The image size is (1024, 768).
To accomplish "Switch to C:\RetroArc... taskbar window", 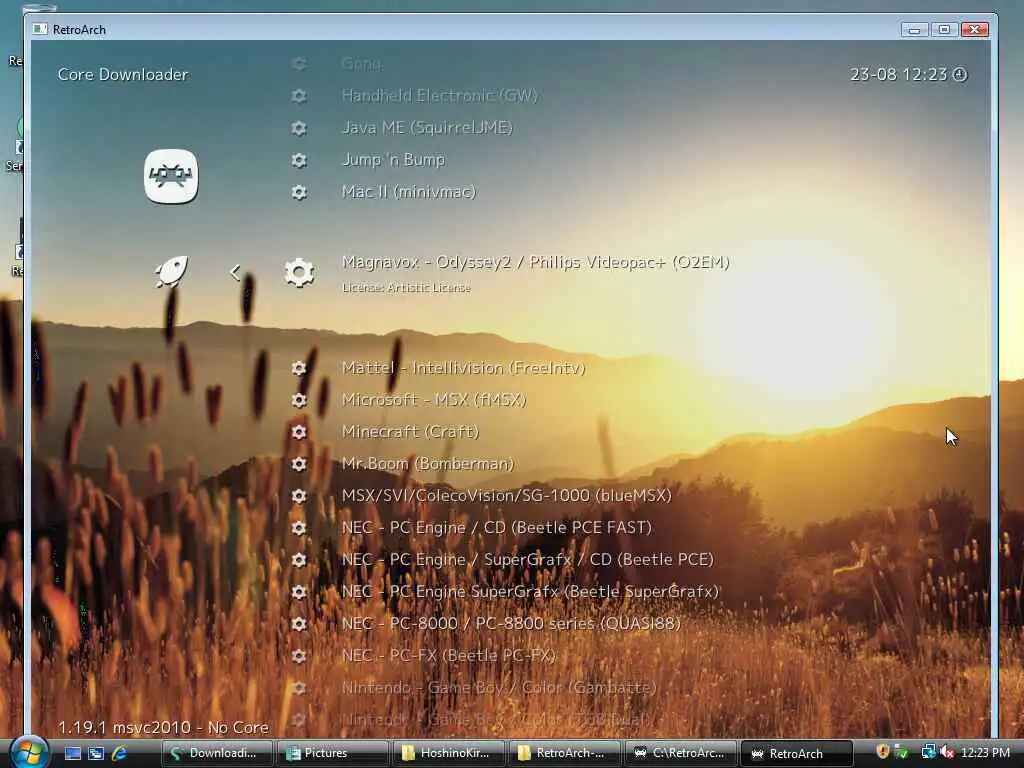I will click(680, 753).
